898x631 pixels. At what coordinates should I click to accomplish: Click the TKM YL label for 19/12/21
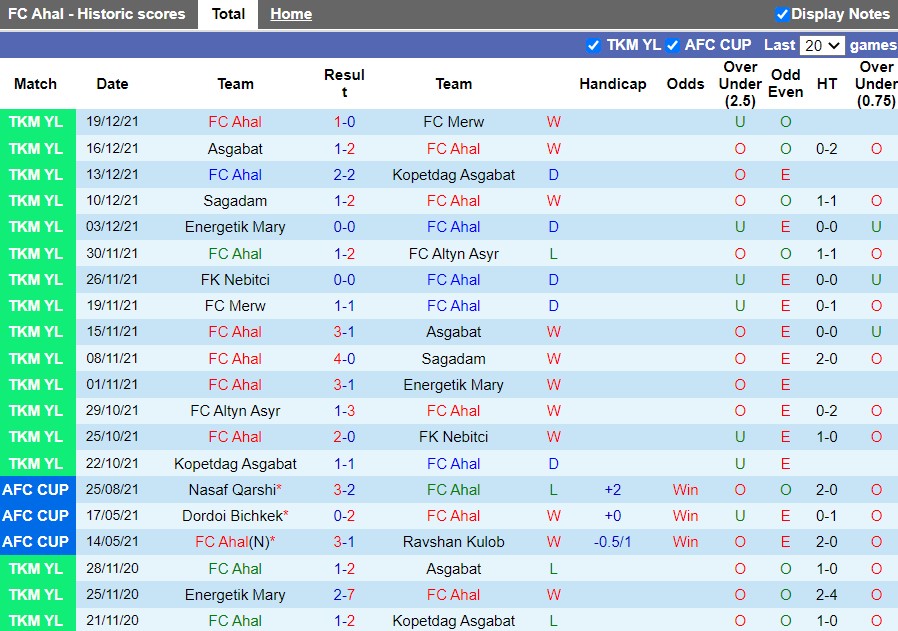point(36,122)
